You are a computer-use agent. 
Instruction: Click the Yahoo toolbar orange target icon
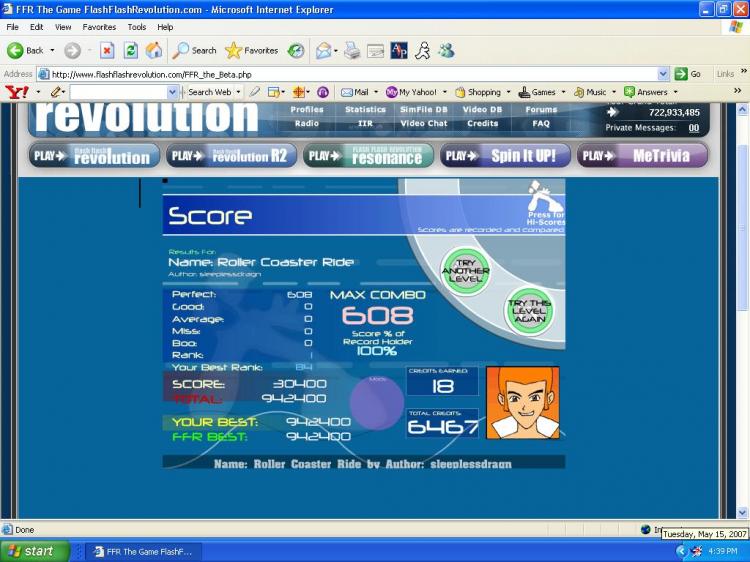tap(299, 92)
